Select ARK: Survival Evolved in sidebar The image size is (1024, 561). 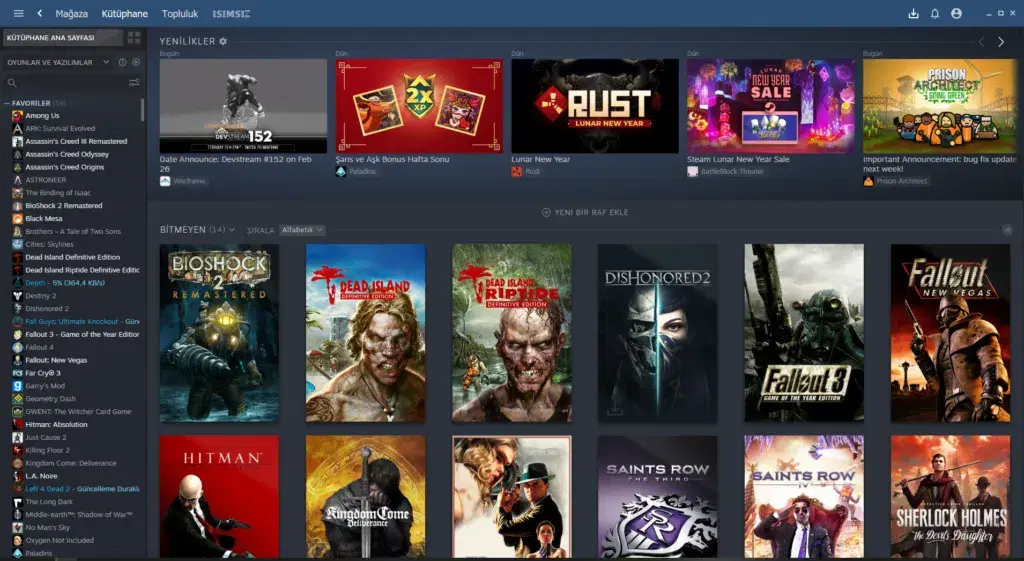(x=60, y=129)
